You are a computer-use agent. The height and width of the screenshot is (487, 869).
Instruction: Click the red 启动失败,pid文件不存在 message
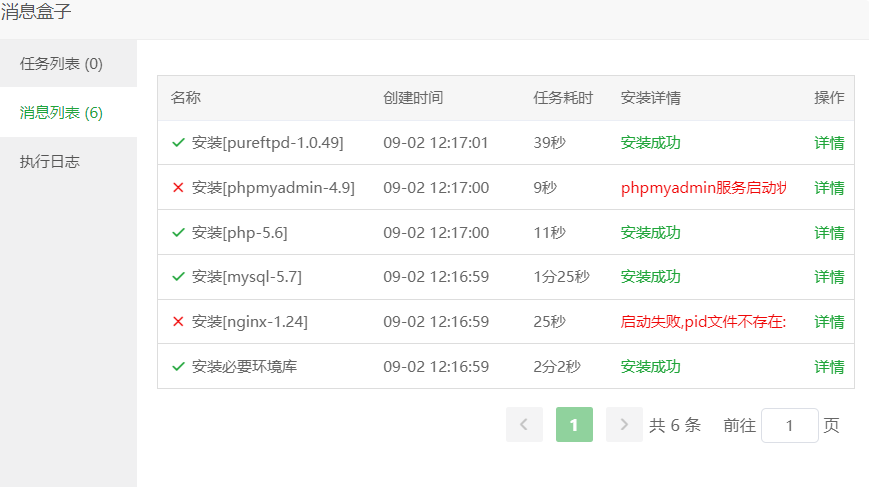tap(703, 321)
